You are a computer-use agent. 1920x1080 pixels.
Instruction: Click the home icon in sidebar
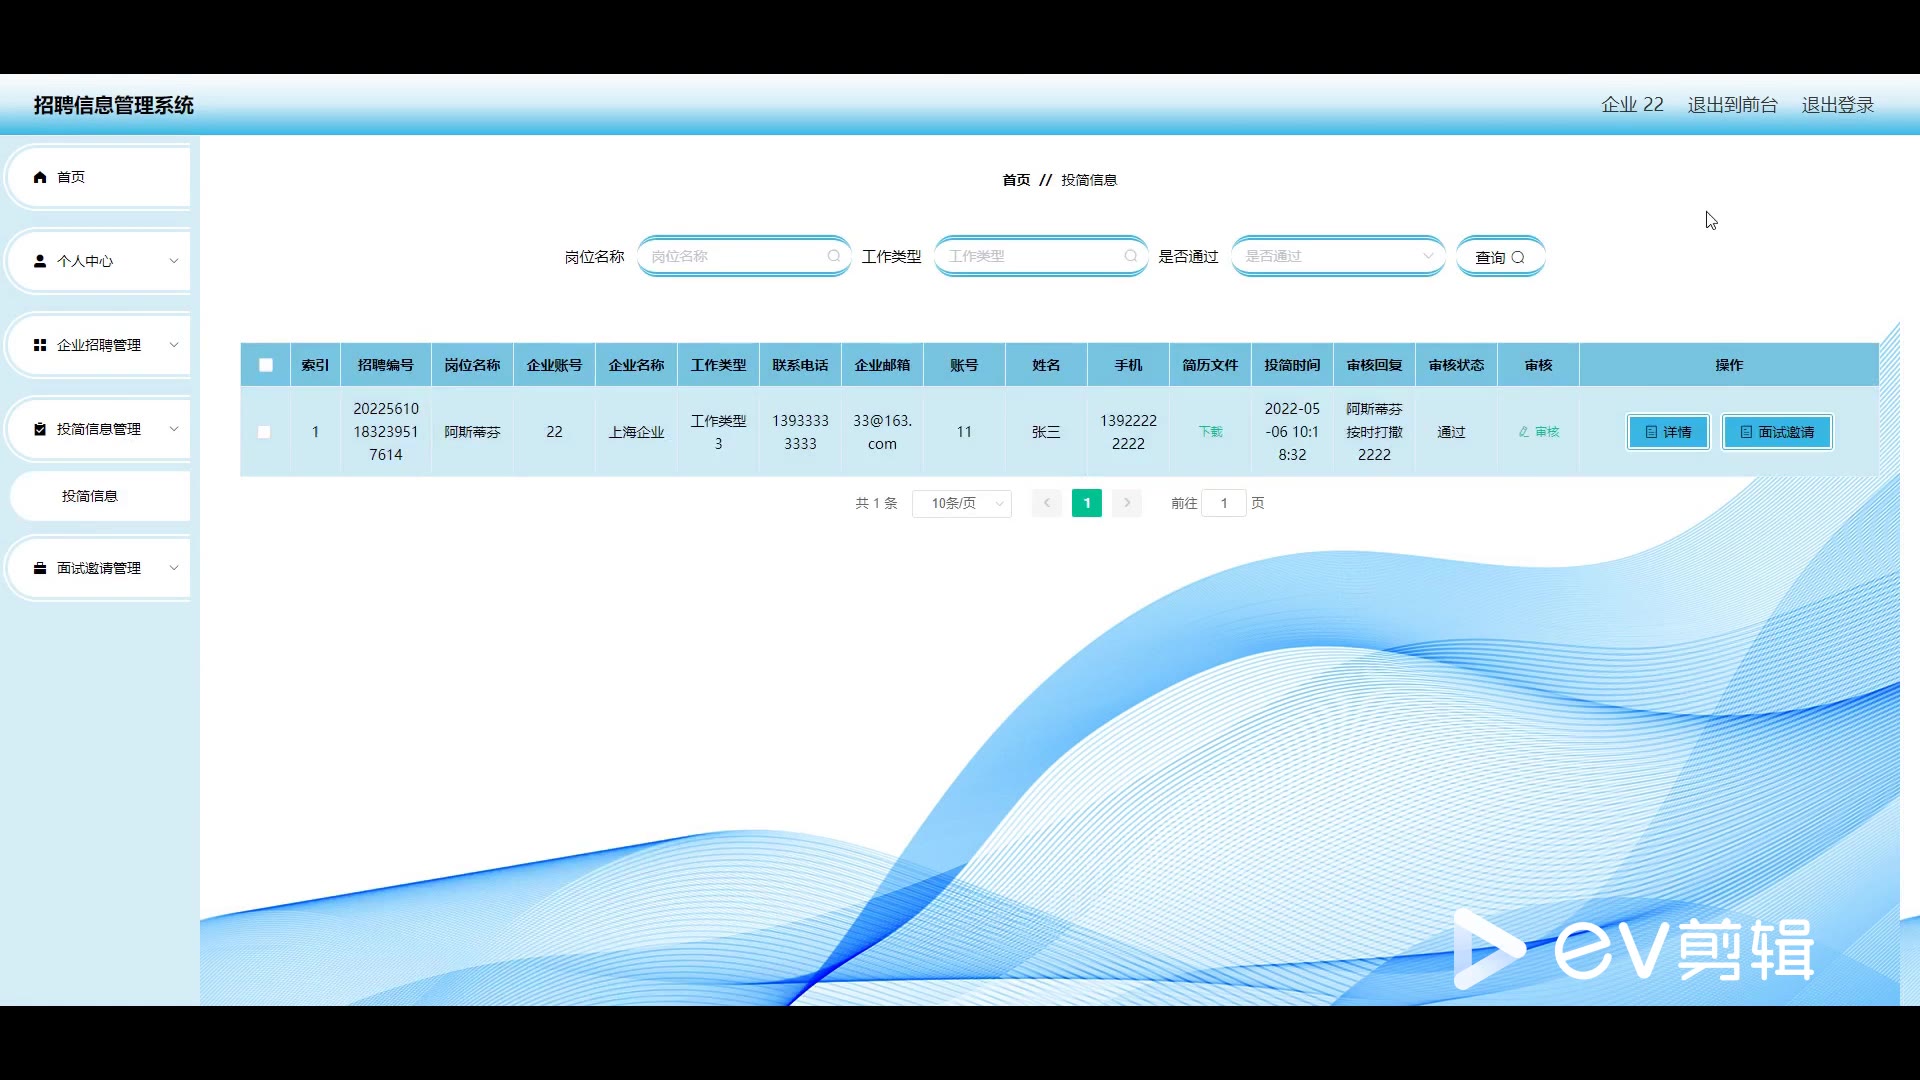pyautogui.click(x=40, y=177)
